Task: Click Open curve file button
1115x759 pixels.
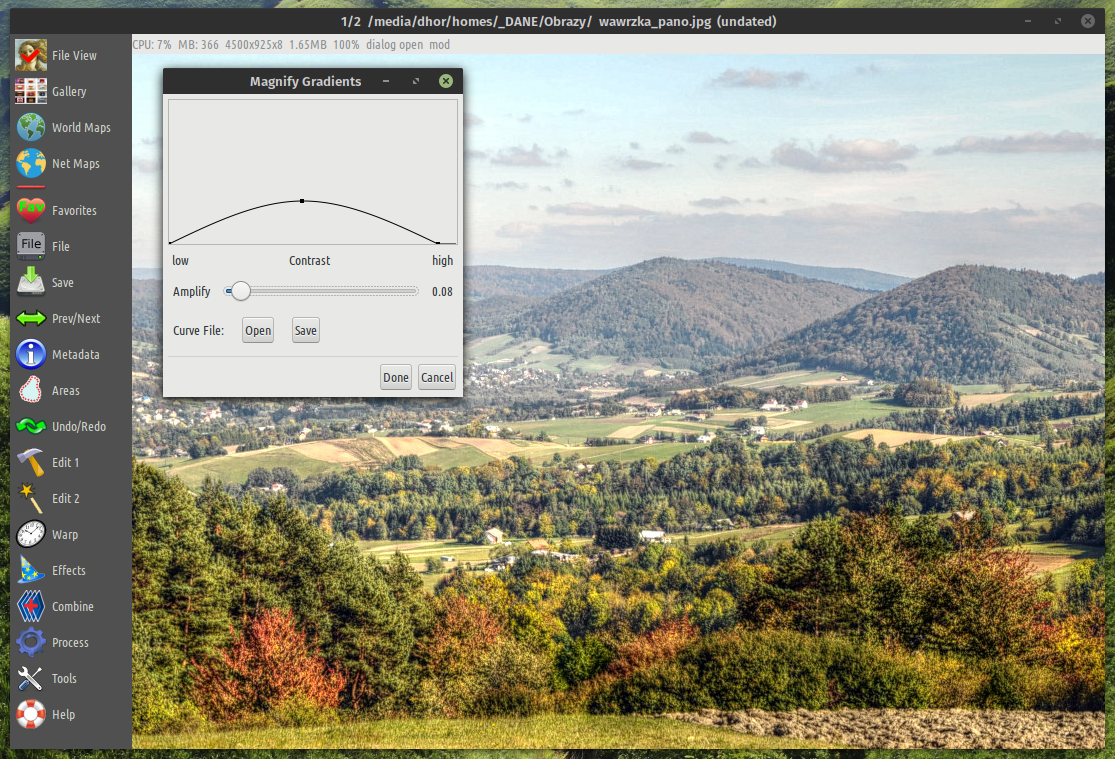Action: tap(257, 330)
